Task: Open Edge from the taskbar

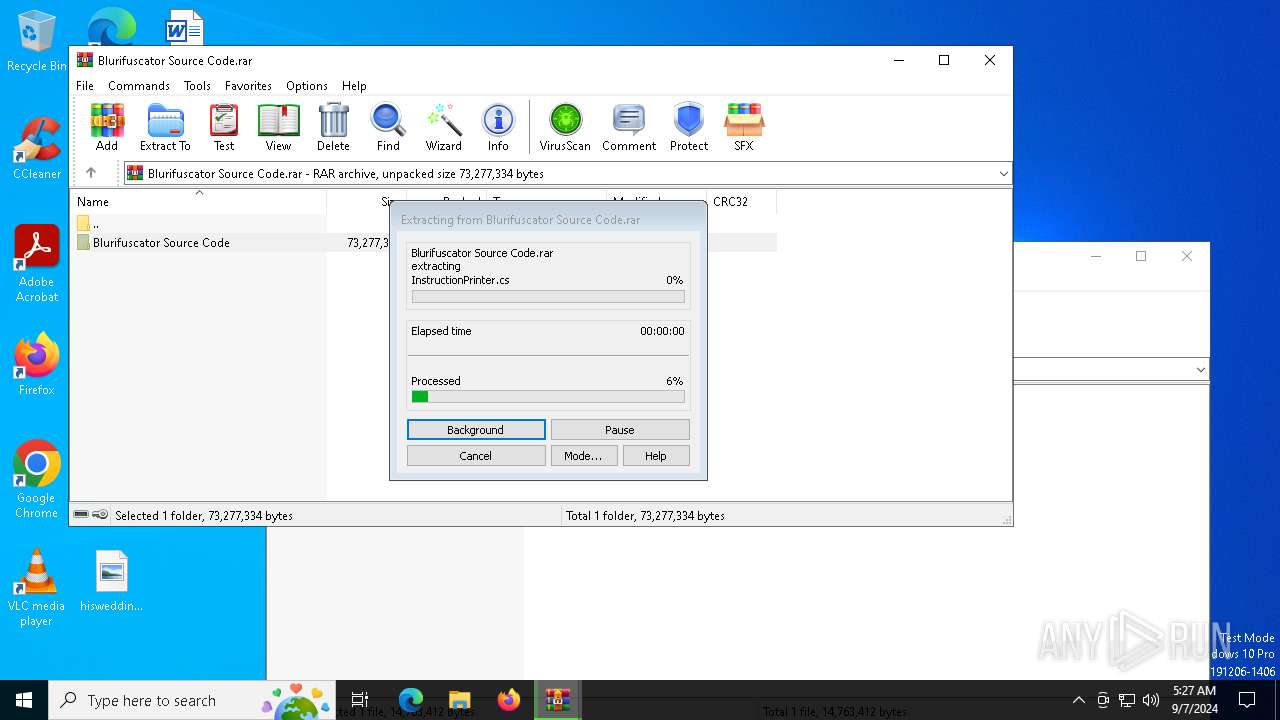Action: point(411,700)
